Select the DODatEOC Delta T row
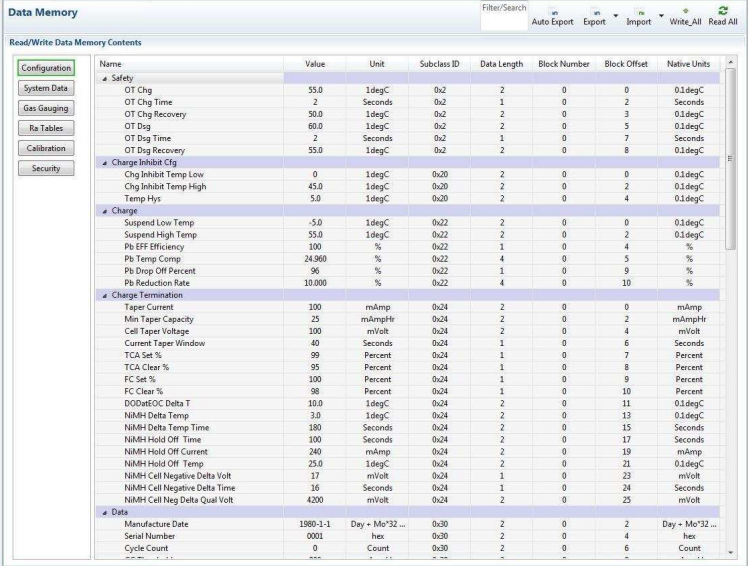Viewport: 748px width, 566px height. tap(407, 404)
